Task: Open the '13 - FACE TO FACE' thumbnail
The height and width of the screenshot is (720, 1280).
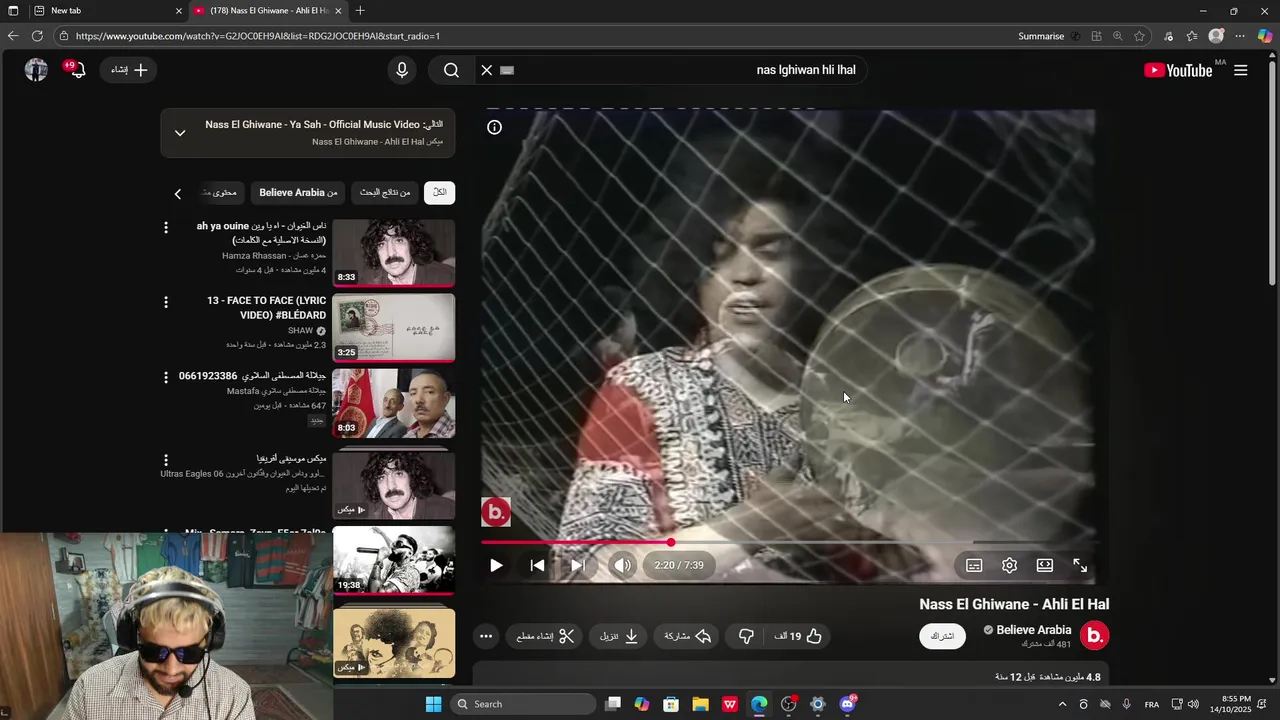Action: point(393,328)
